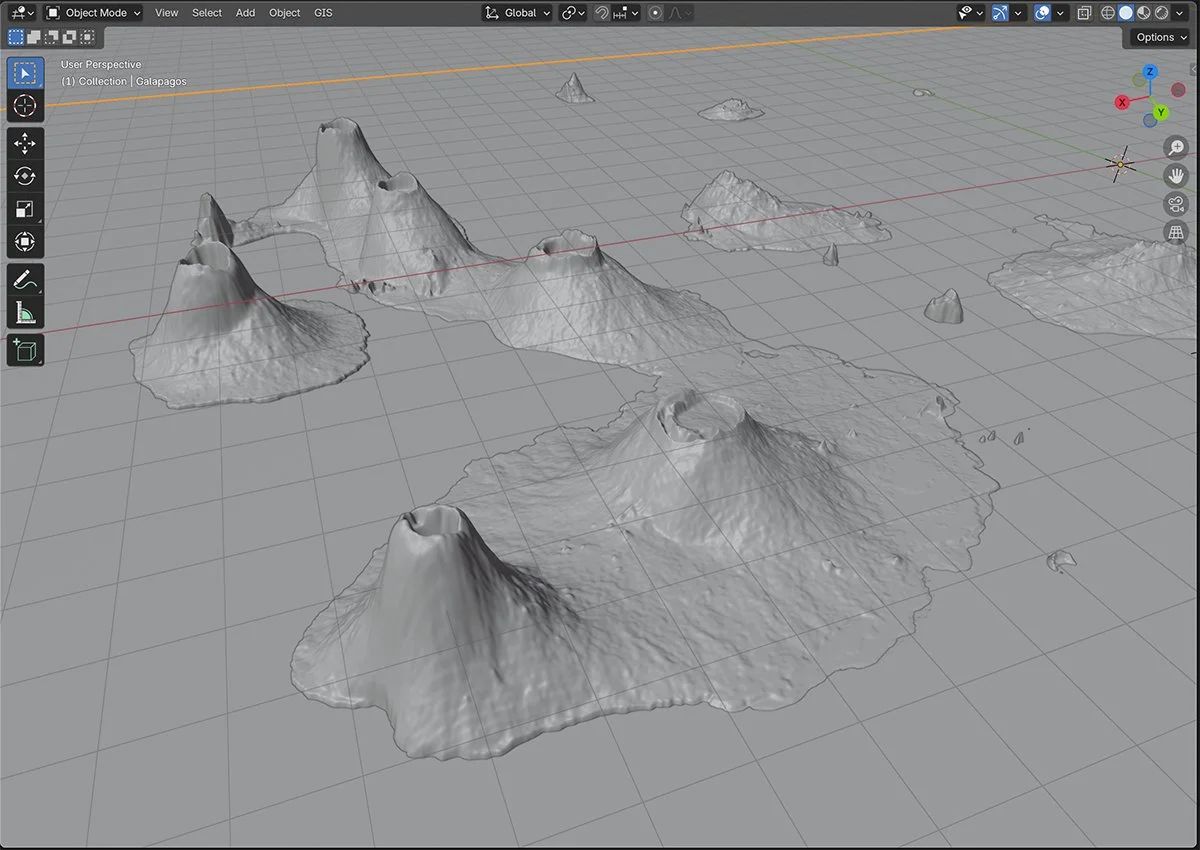Image resolution: width=1200 pixels, height=850 pixels.
Task: Set selection mode to invert
Action: click(x=70, y=37)
